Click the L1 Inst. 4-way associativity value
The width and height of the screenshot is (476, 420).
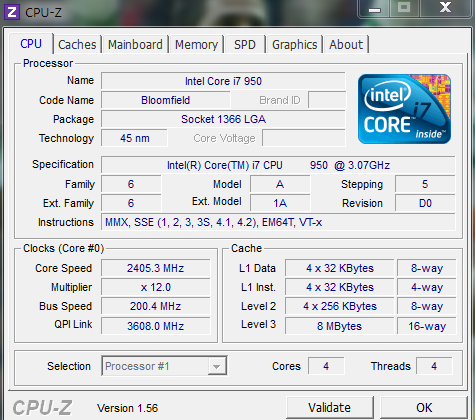pos(427,287)
